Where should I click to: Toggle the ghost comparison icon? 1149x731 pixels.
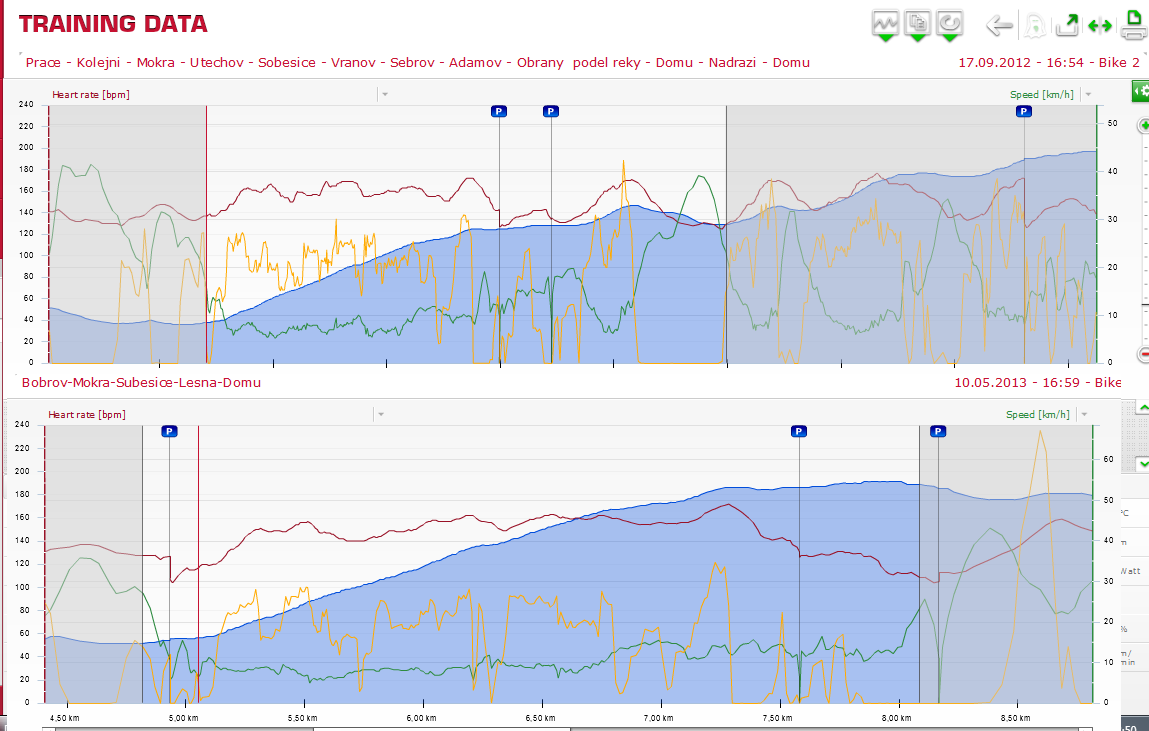(1035, 26)
